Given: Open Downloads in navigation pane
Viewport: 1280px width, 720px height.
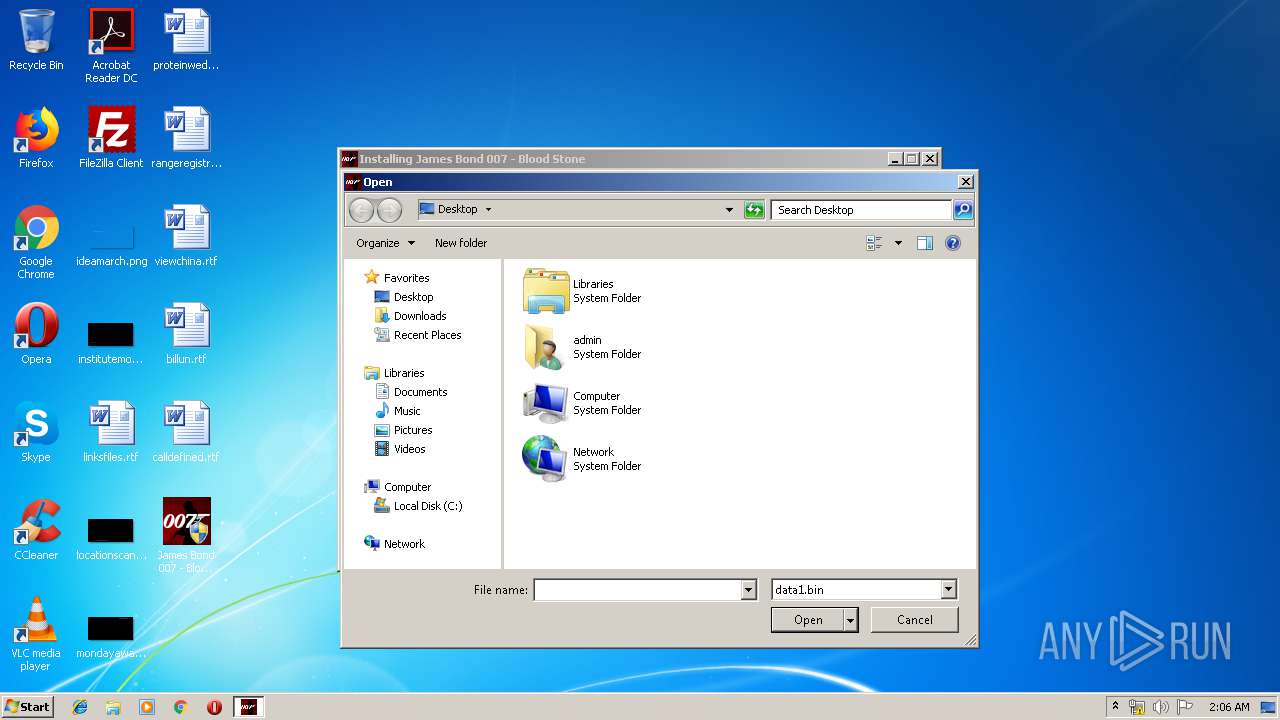Looking at the screenshot, I should (410, 316).
